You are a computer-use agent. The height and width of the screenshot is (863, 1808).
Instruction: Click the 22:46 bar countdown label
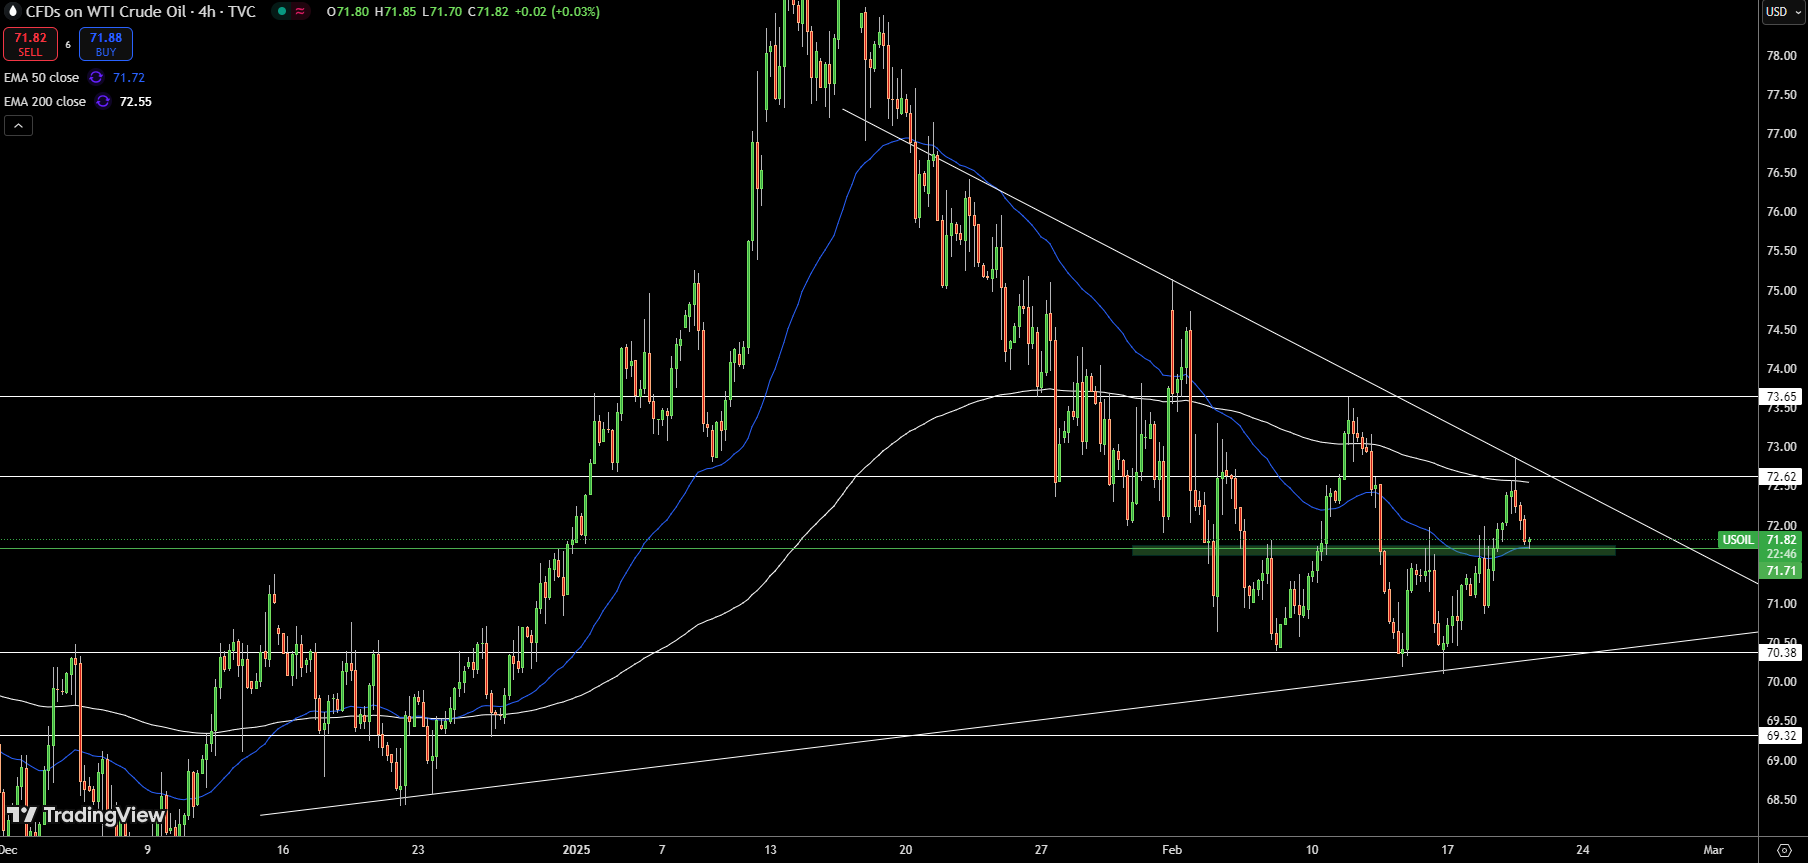tap(1781, 554)
